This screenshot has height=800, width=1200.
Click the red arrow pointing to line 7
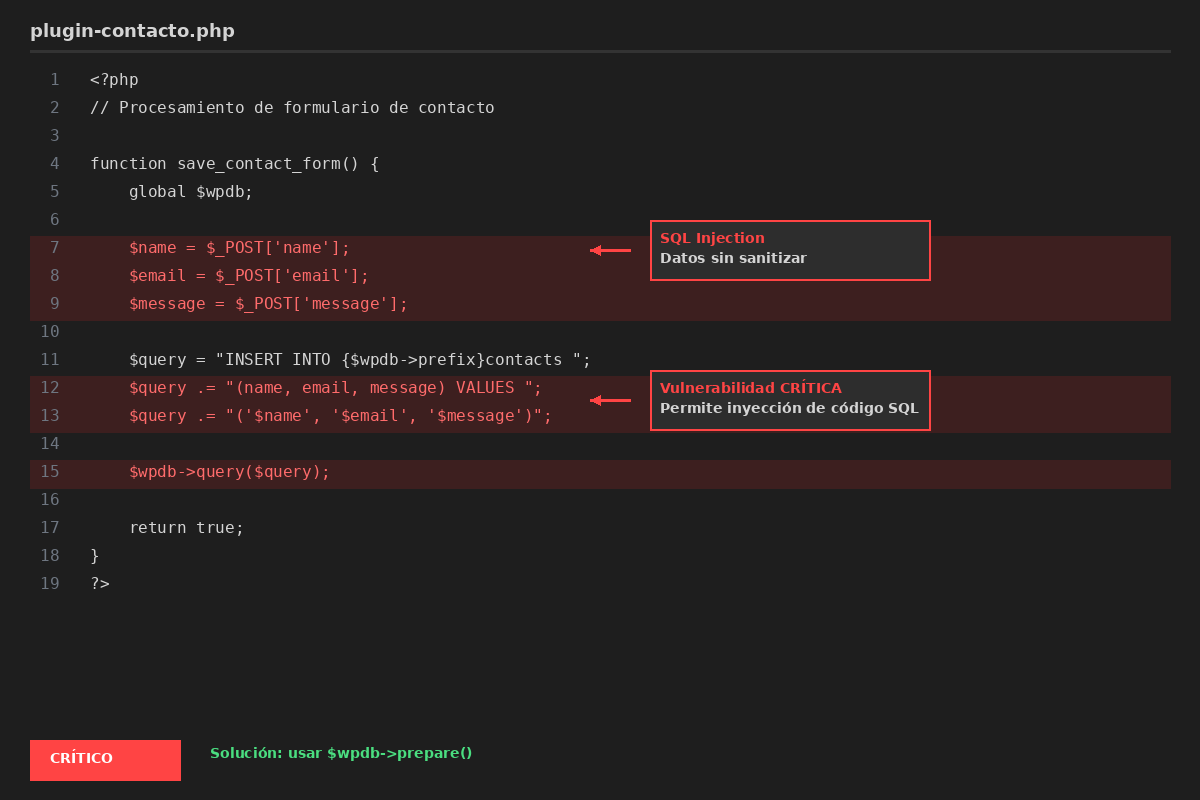point(610,250)
